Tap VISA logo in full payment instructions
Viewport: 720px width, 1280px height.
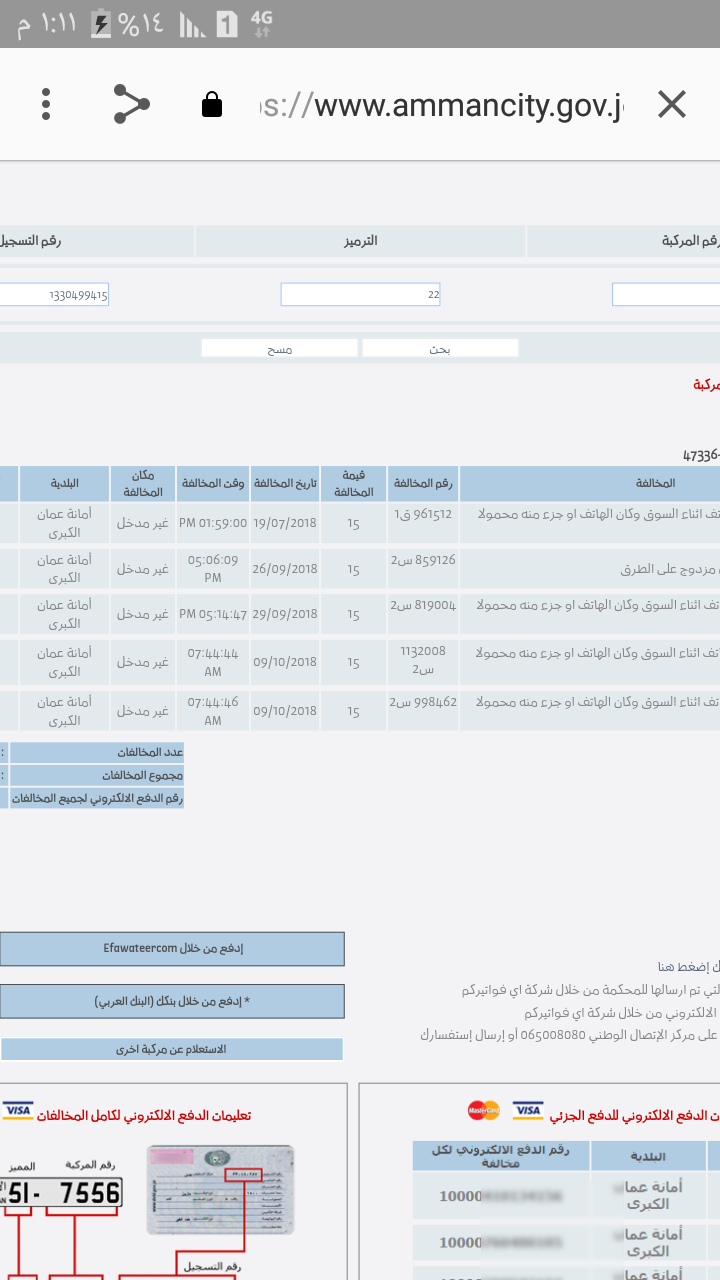point(18,1111)
